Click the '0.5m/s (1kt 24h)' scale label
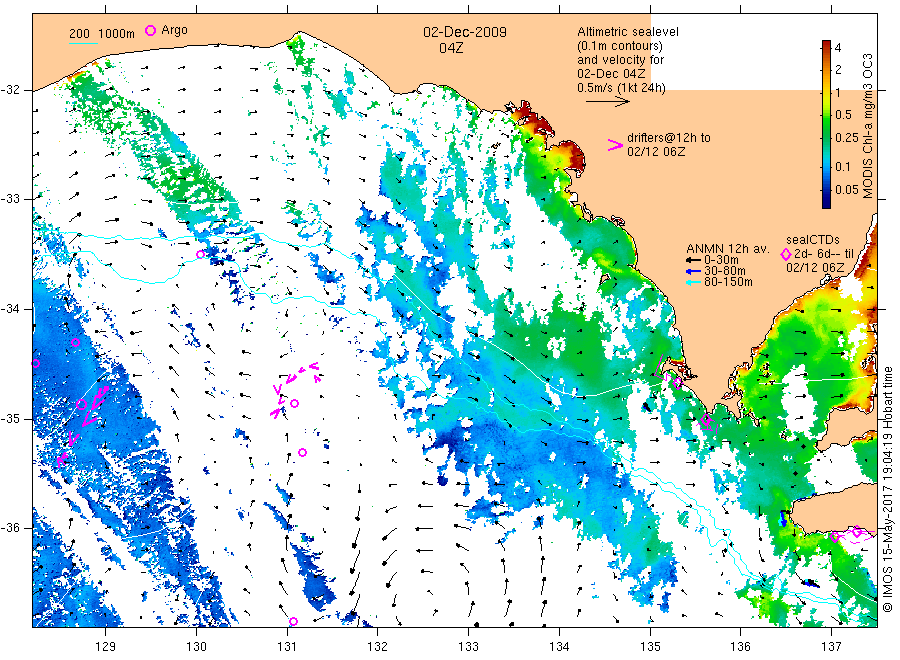The image size is (900, 660). (x=621, y=88)
